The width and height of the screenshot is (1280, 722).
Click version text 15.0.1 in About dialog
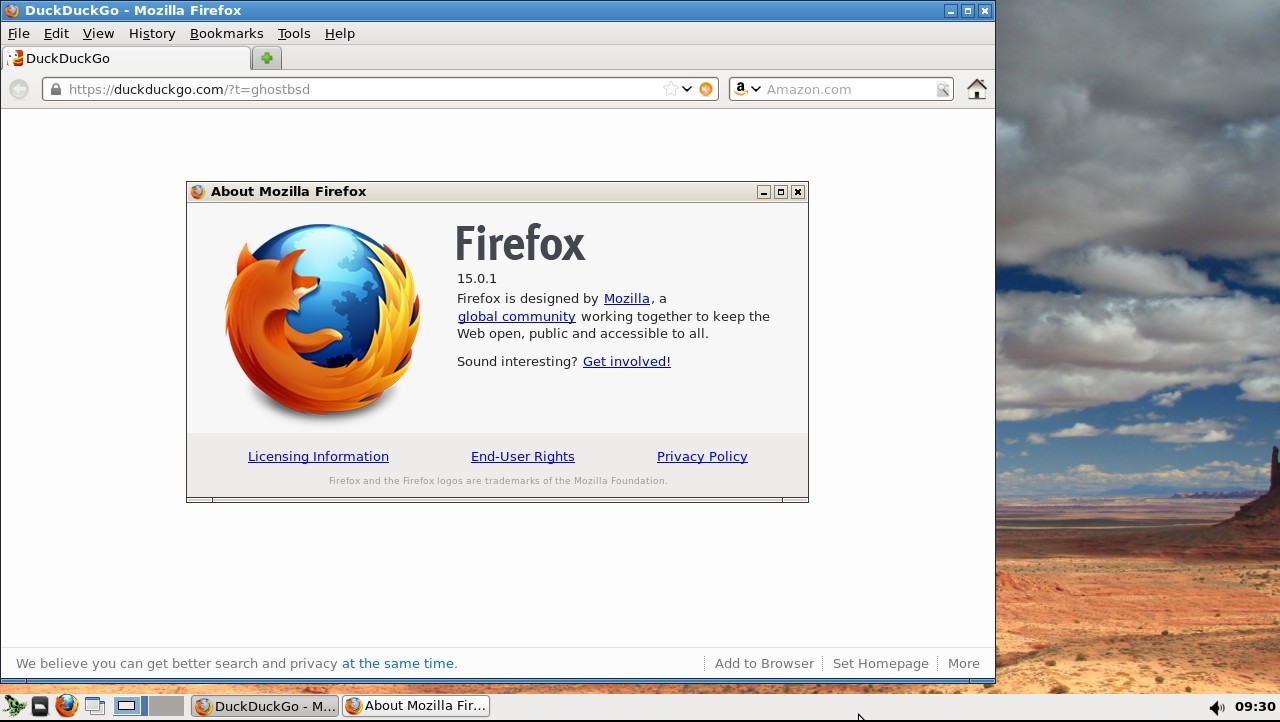477,279
